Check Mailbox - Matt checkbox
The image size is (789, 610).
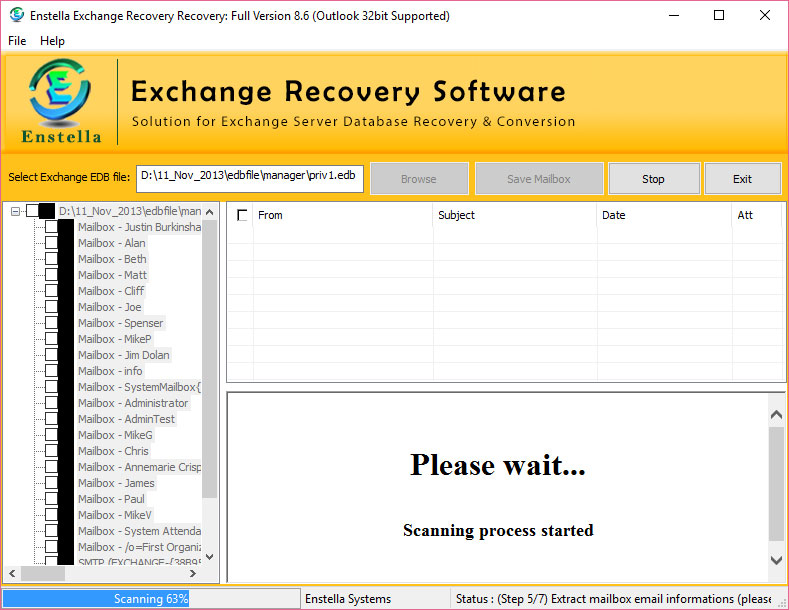51,275
